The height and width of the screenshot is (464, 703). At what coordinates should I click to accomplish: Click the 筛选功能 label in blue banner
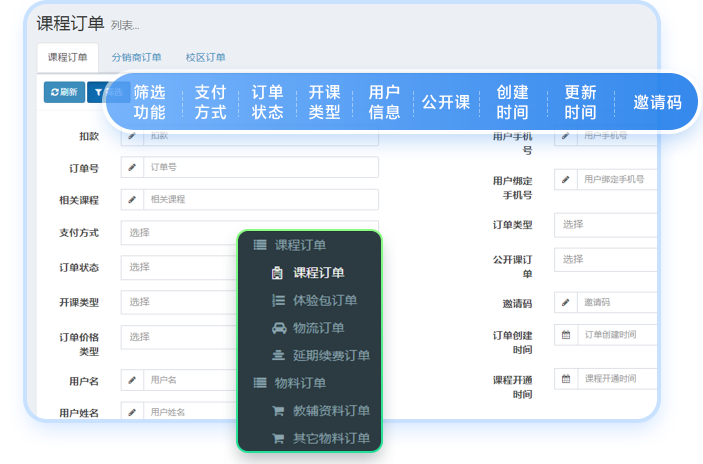pos(150,102)
